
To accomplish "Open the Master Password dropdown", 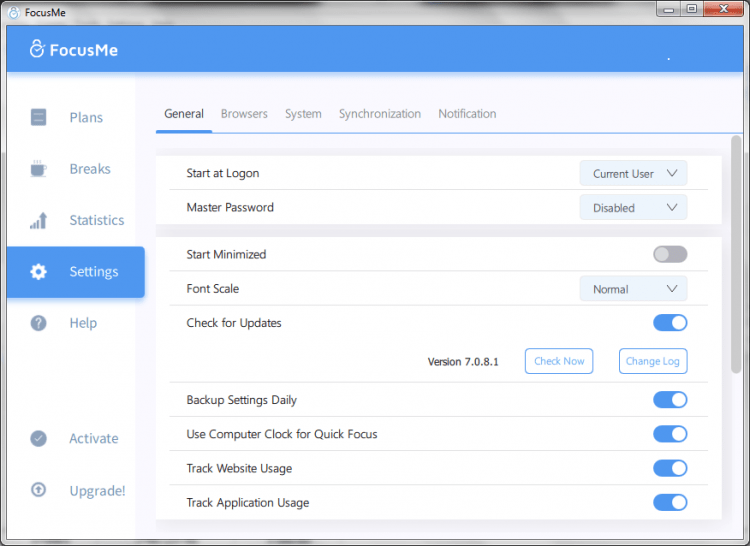I will pyautogui.click(x=633, y=208).
